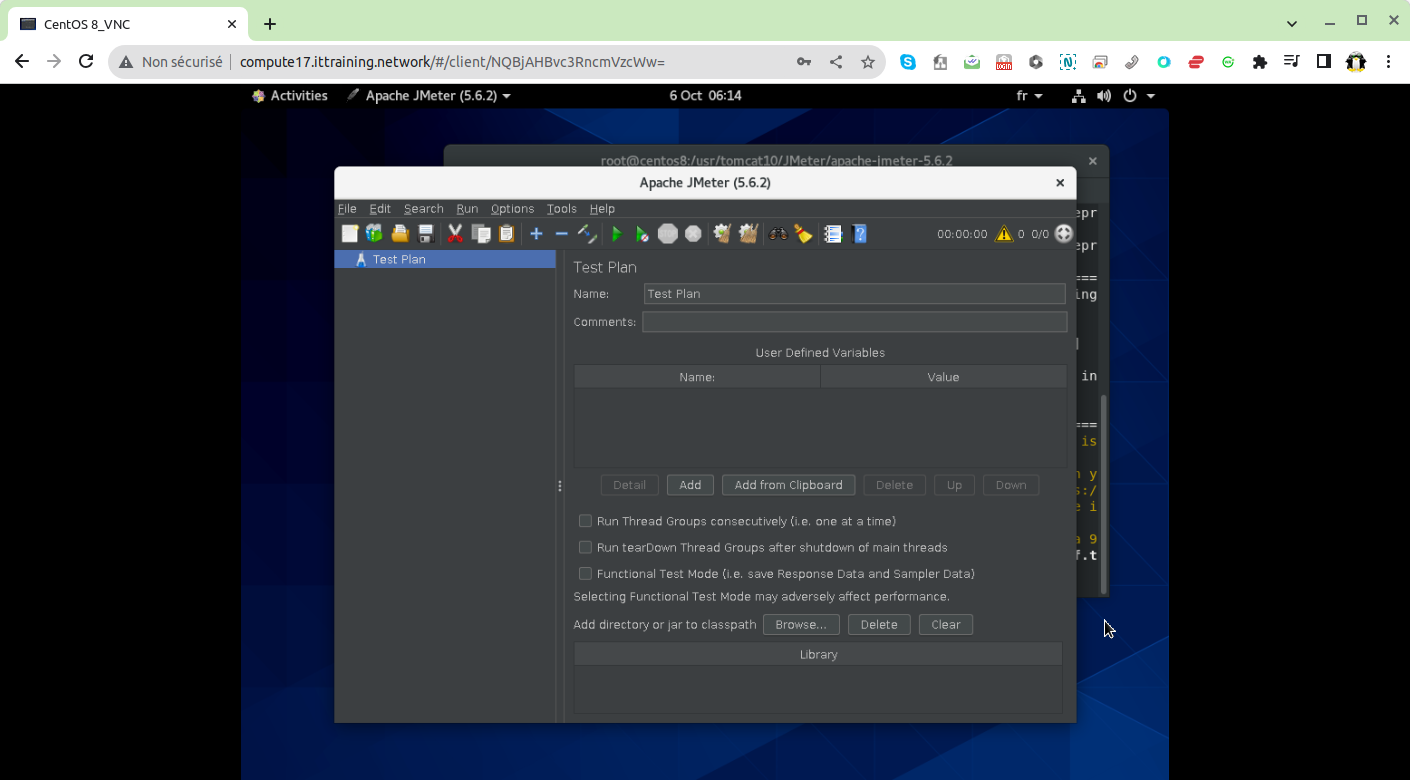
Task: Enable Run tearDown Thread Groups after shutdown
Action: 586,547
